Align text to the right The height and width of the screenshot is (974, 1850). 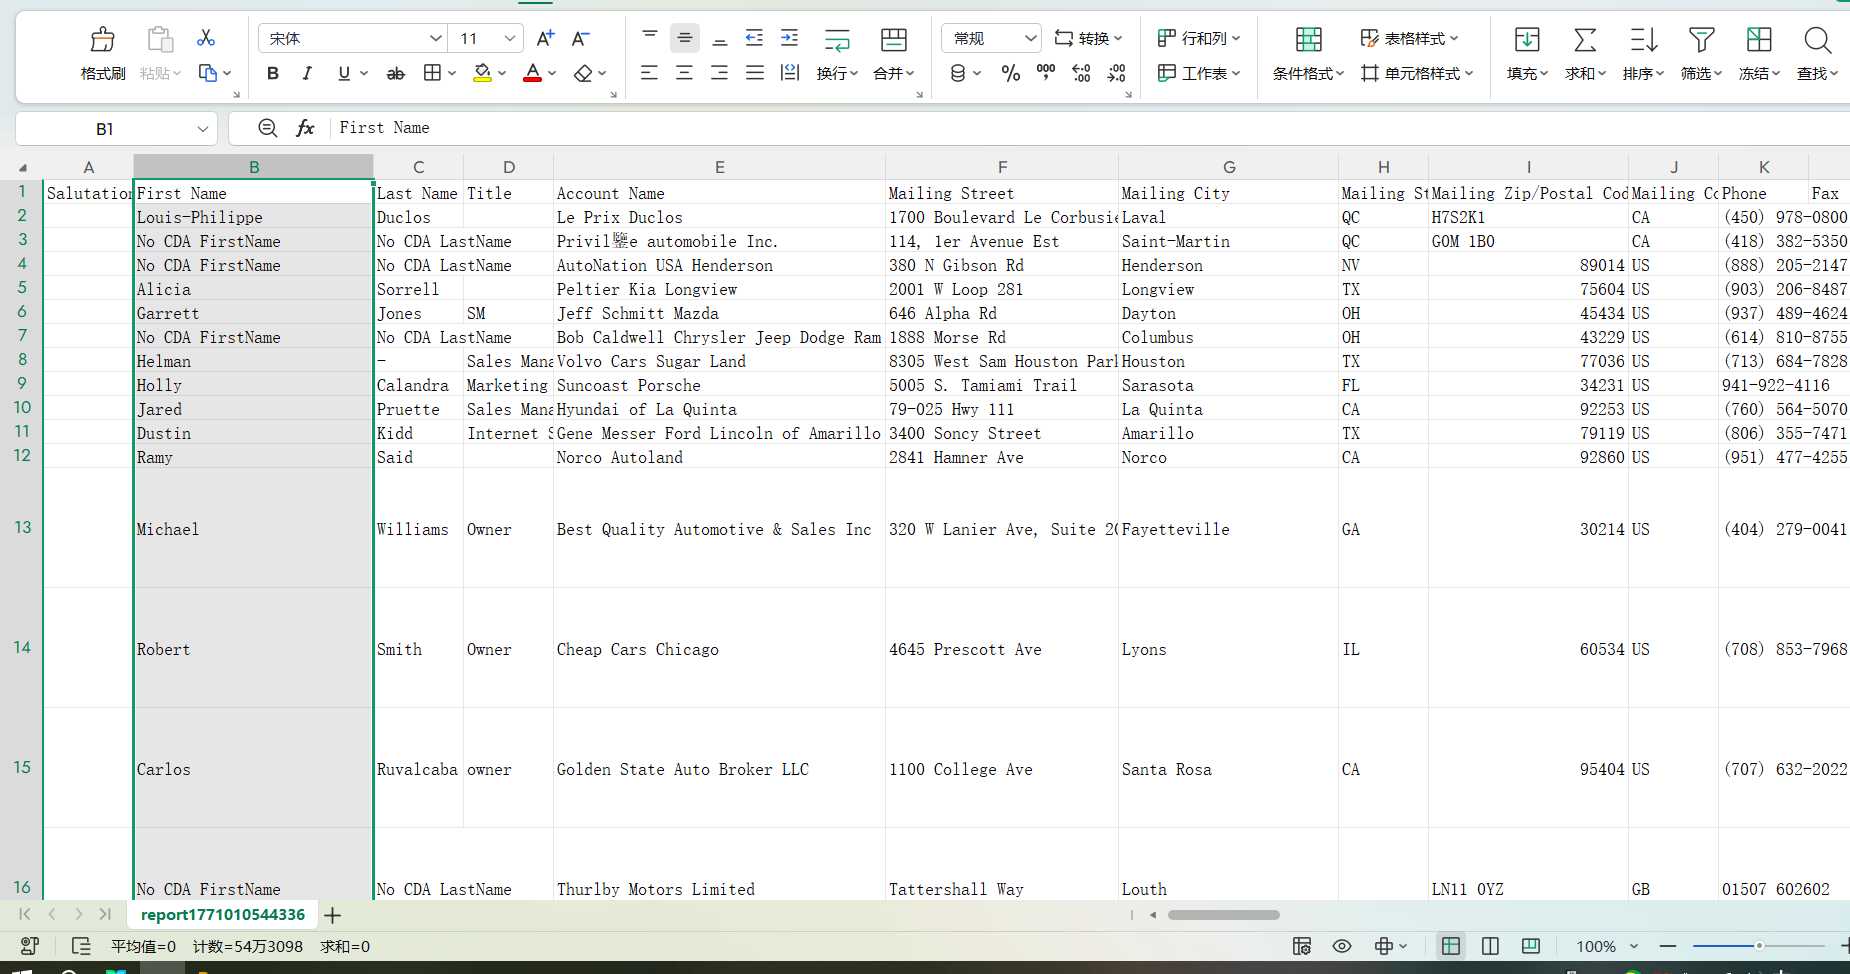[x=720, y=73]
